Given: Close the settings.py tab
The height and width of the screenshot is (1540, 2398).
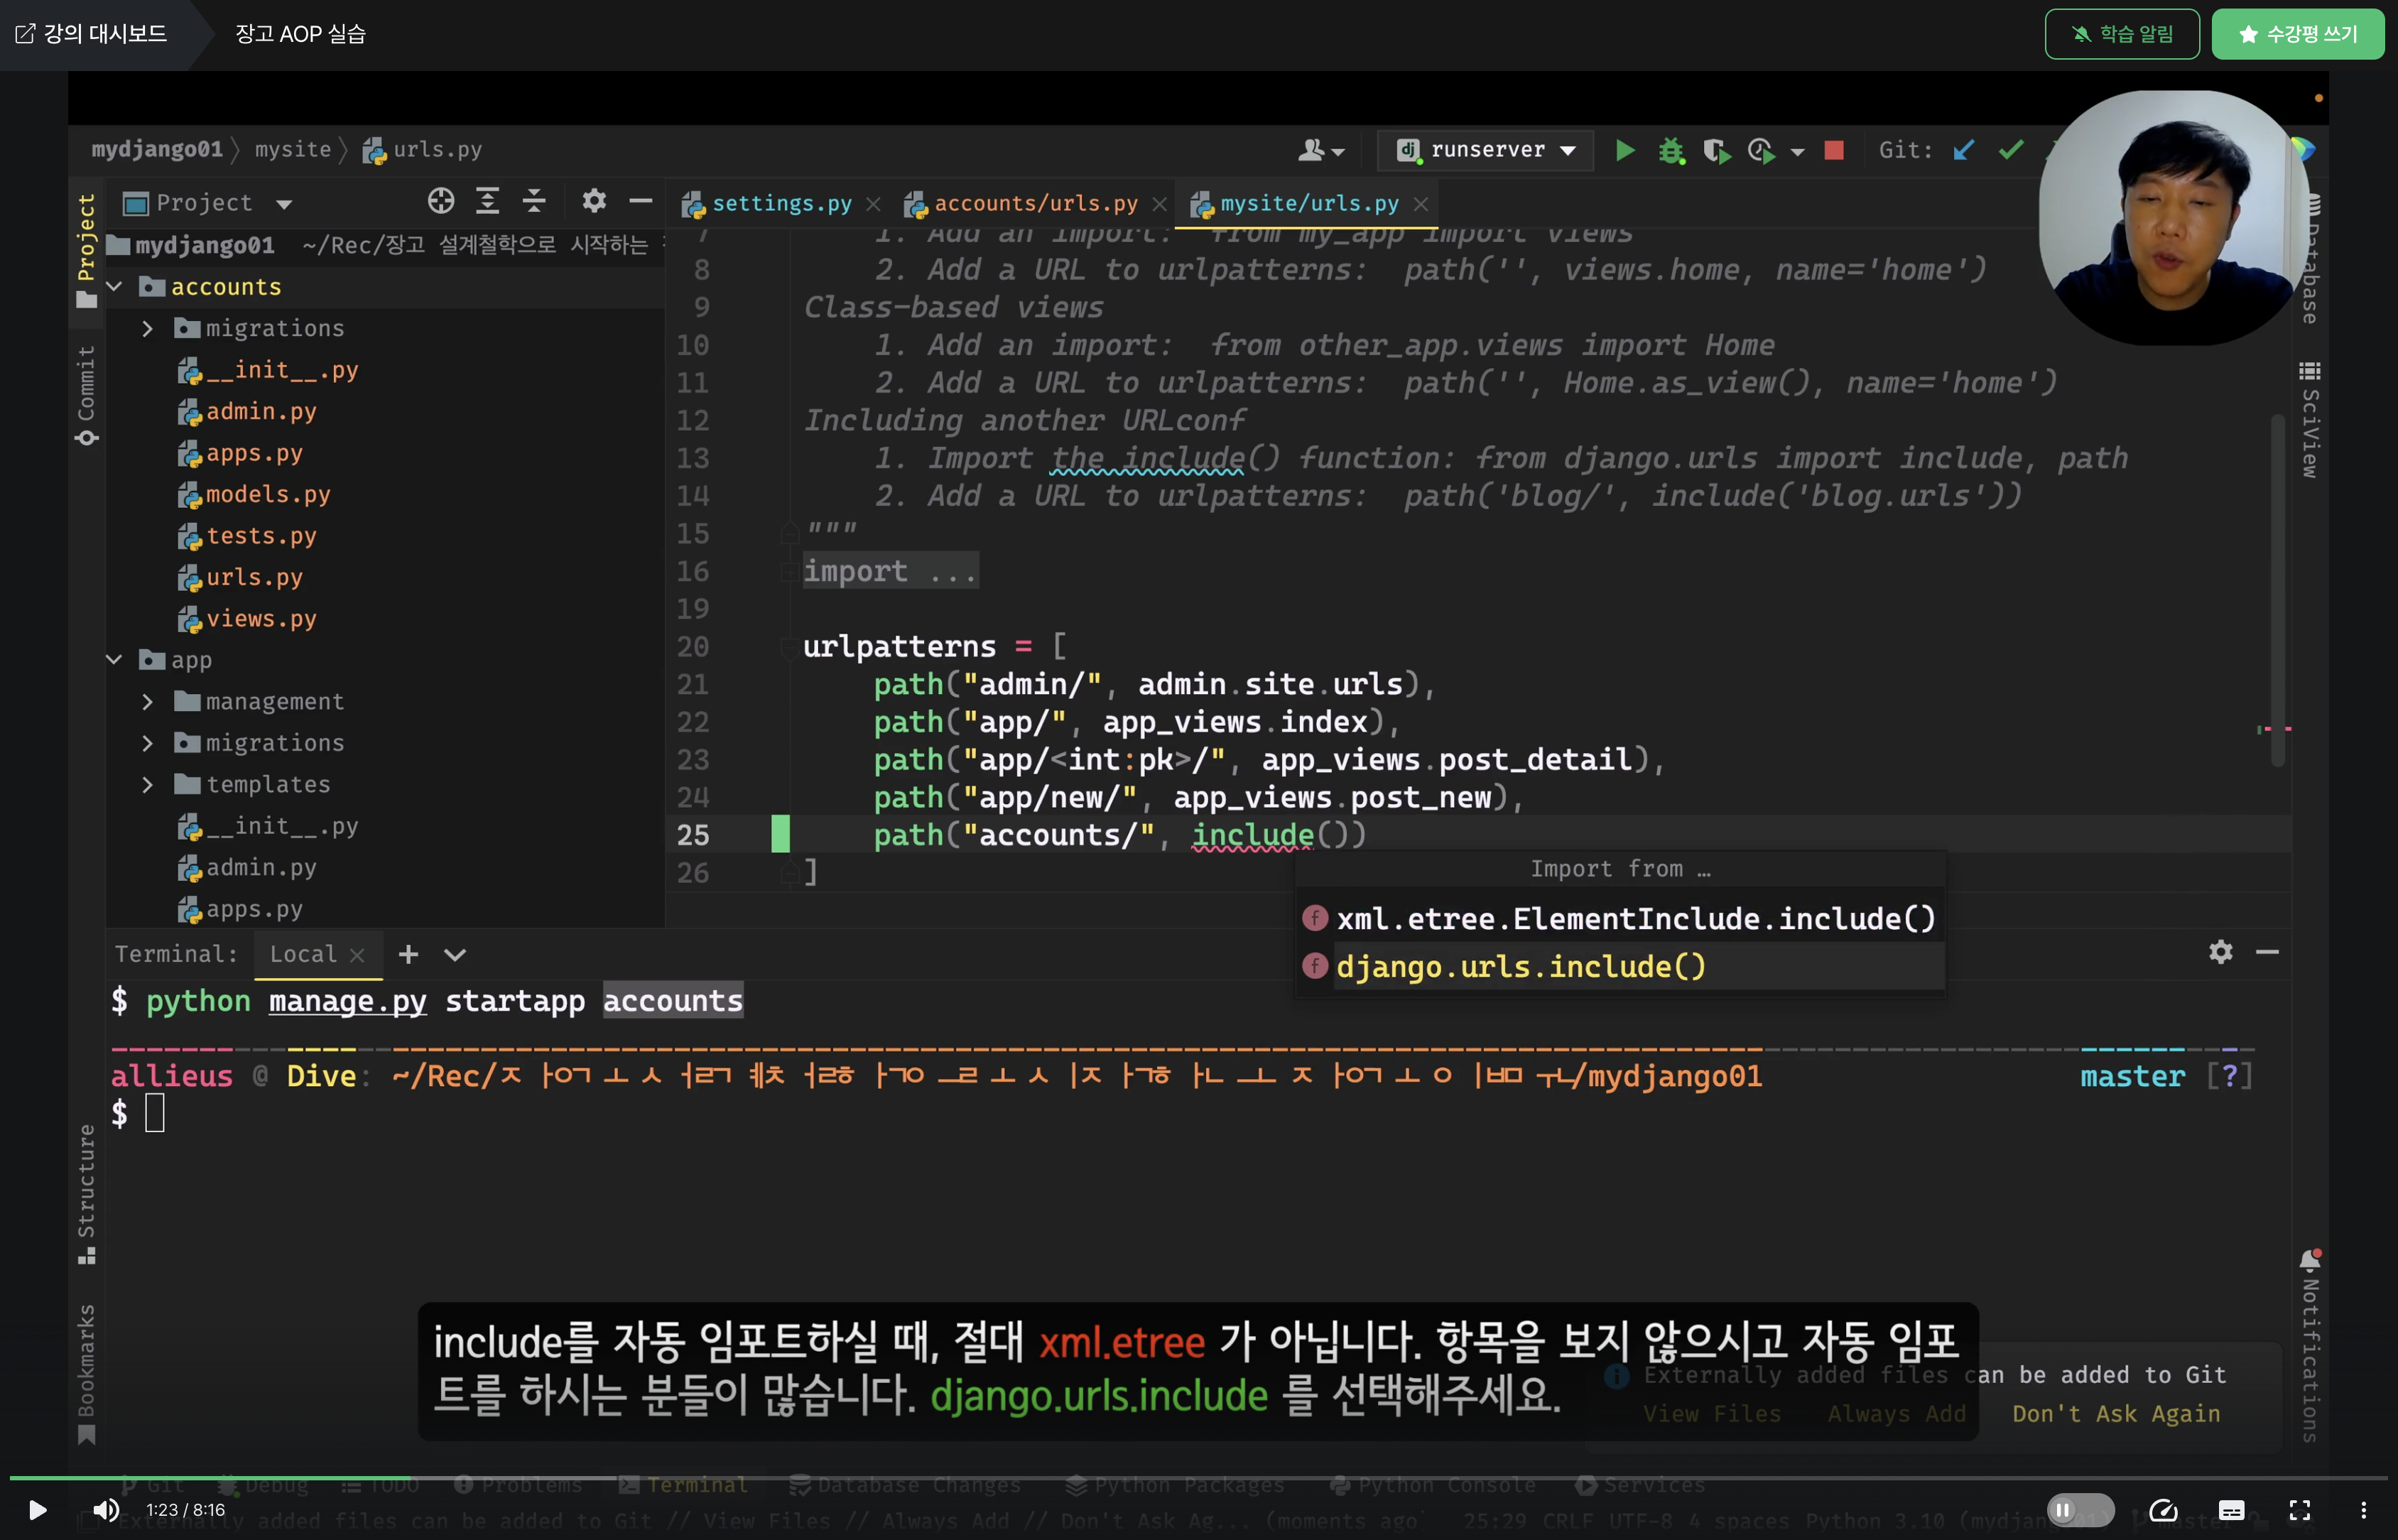Looking at the screenshot, I should (x=873, y=204).
